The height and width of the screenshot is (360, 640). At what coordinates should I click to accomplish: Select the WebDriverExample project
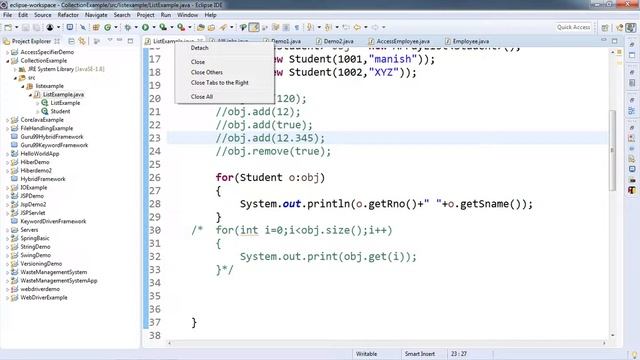[44, 298]
